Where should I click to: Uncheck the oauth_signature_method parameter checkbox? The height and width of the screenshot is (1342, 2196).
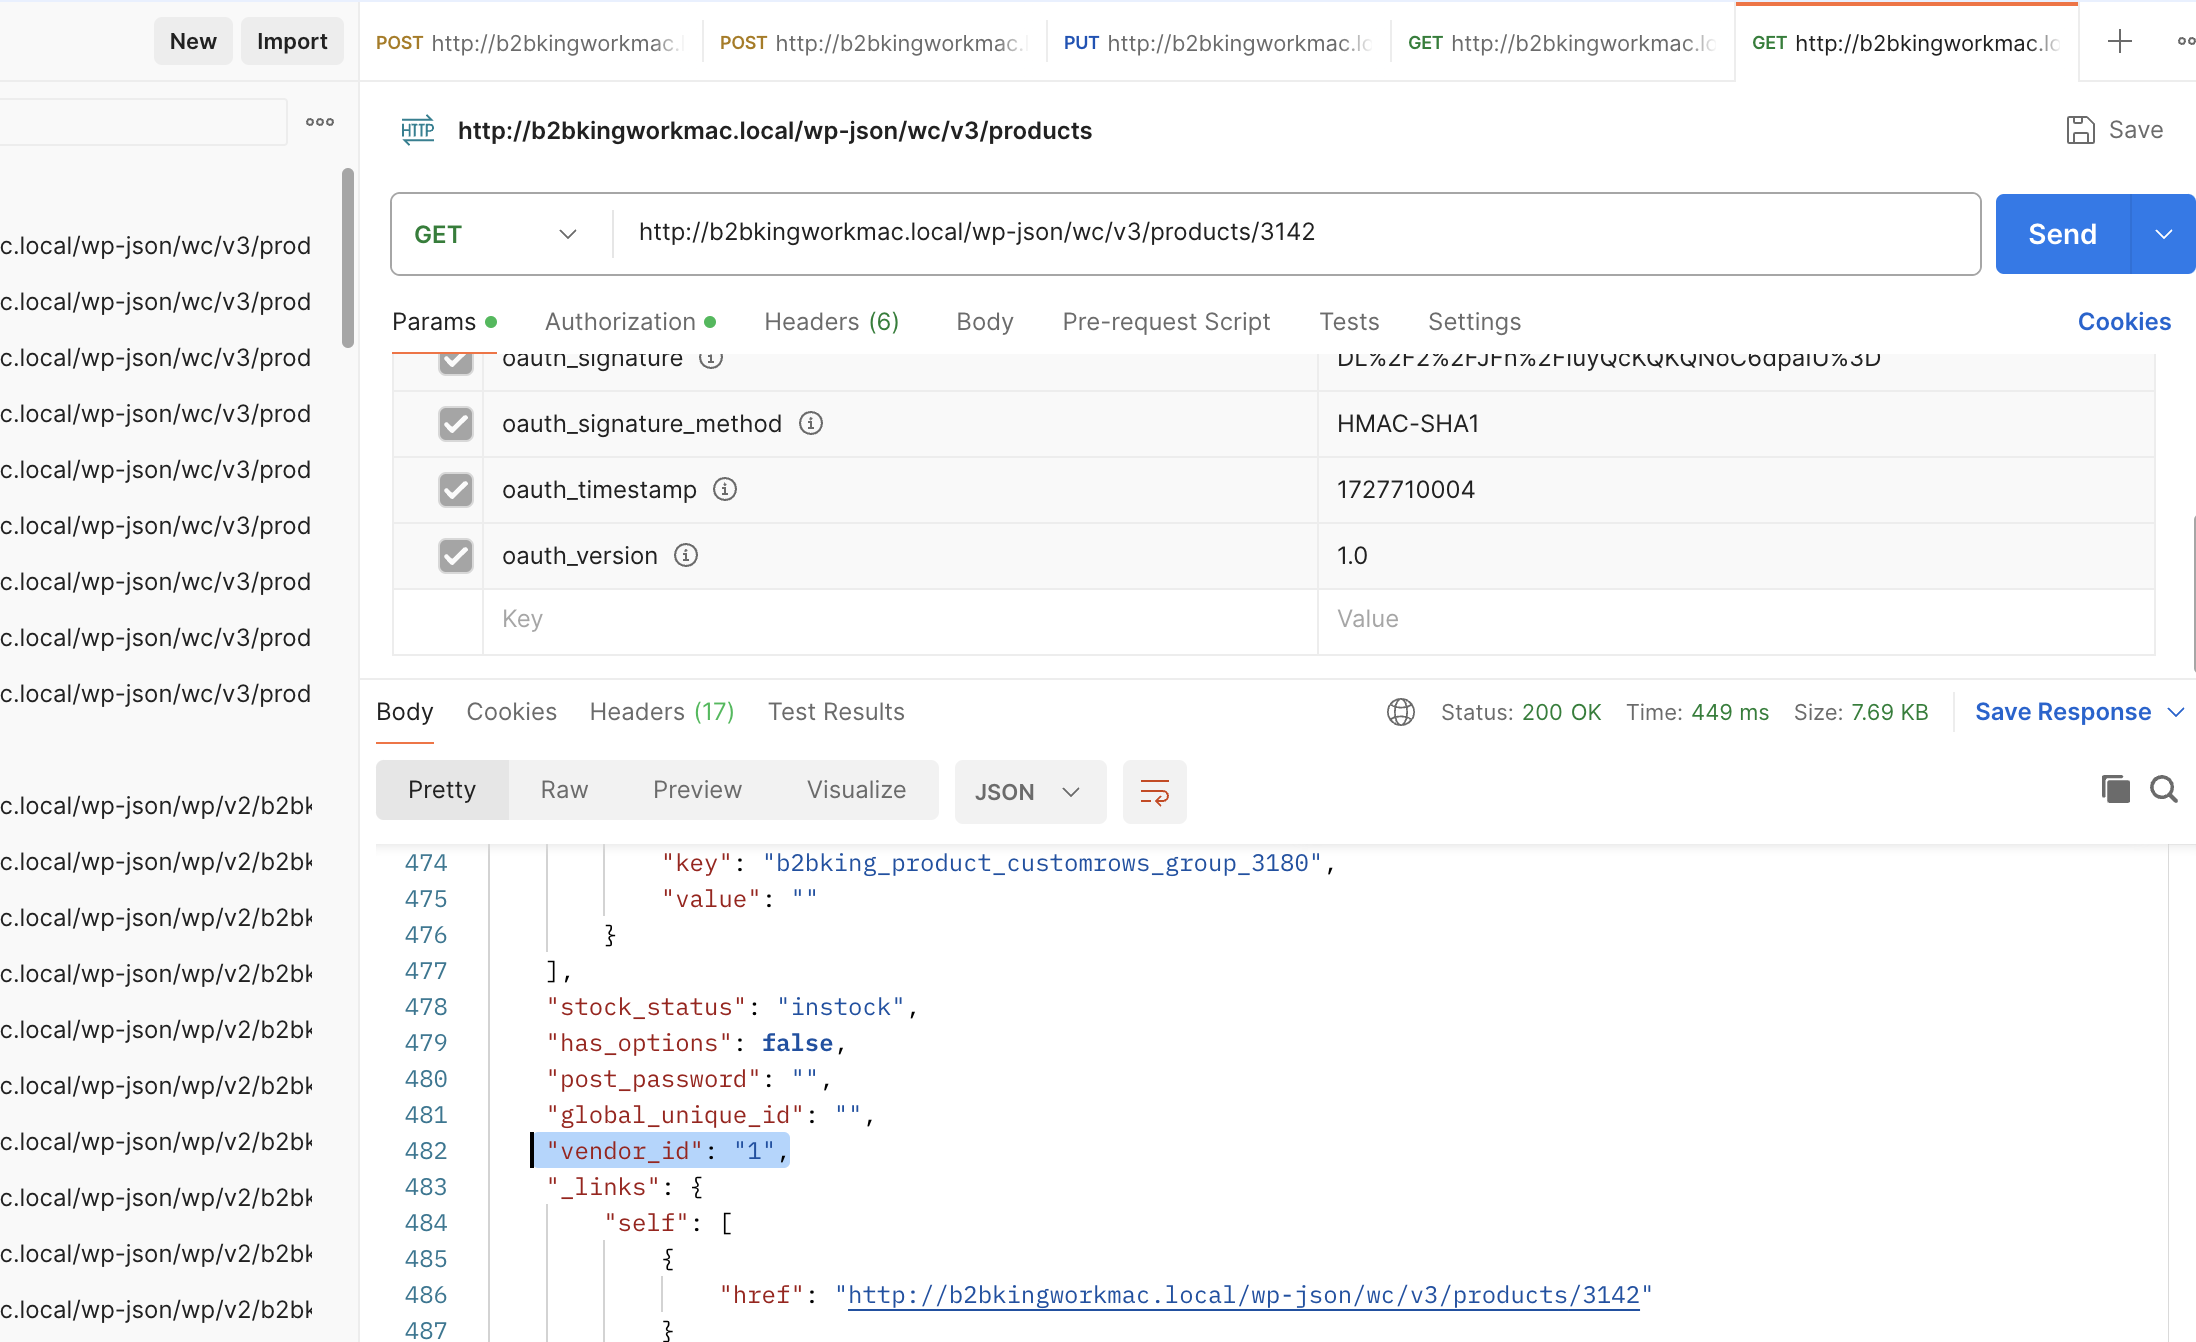(x=456, y=424)
